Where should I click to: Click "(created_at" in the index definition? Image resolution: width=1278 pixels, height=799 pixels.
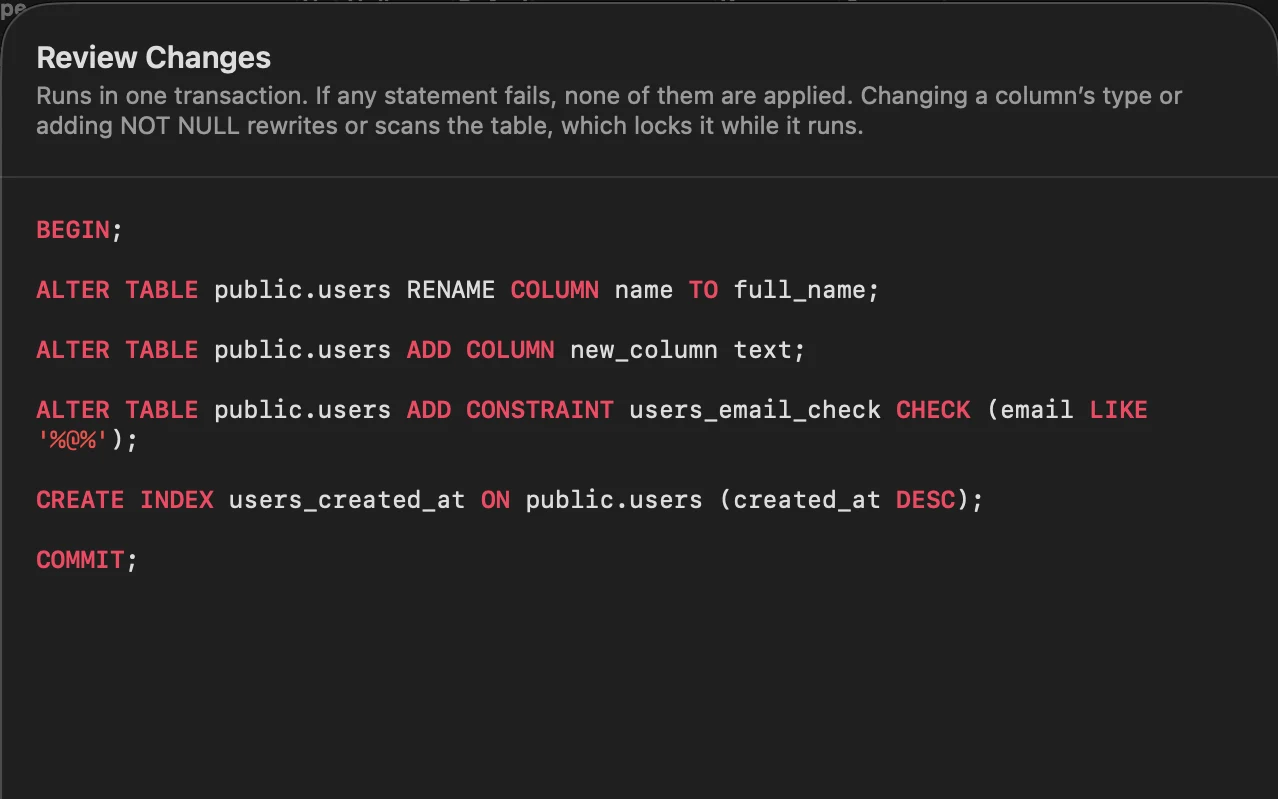pyautogui.click(x=799, y=500)
